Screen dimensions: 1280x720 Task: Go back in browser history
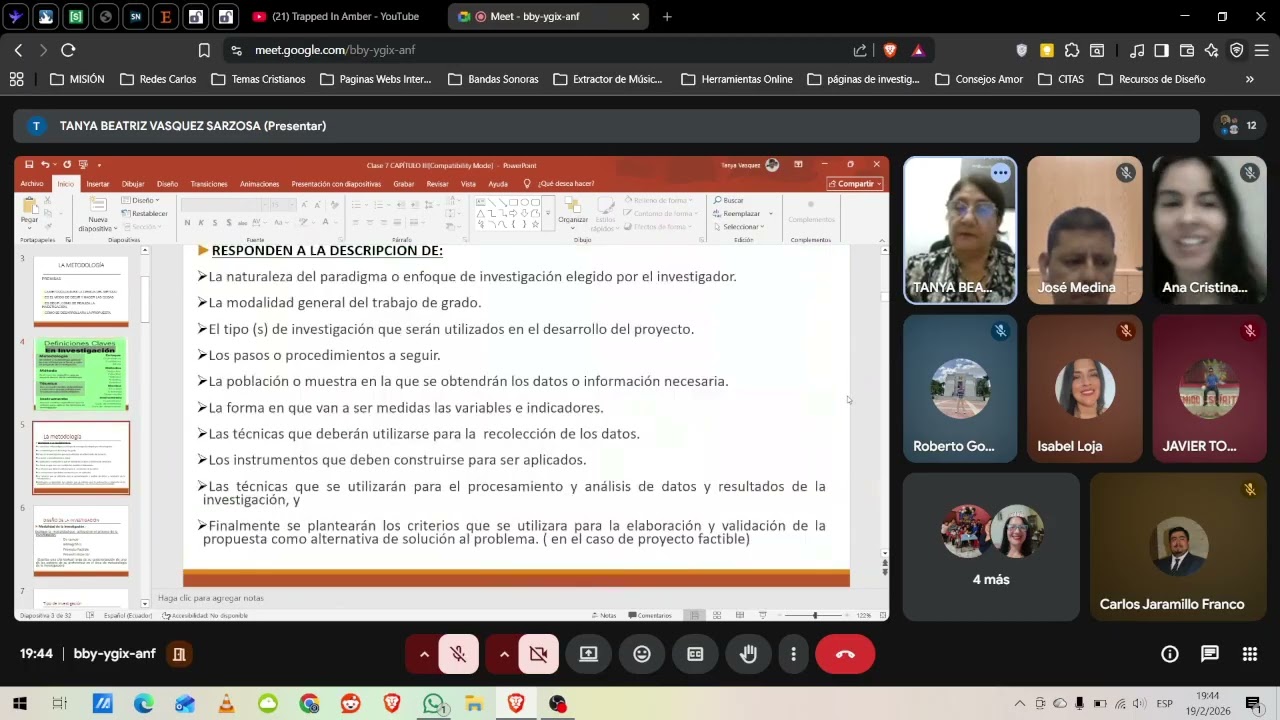pyautogui.click(x=19, y=50)
